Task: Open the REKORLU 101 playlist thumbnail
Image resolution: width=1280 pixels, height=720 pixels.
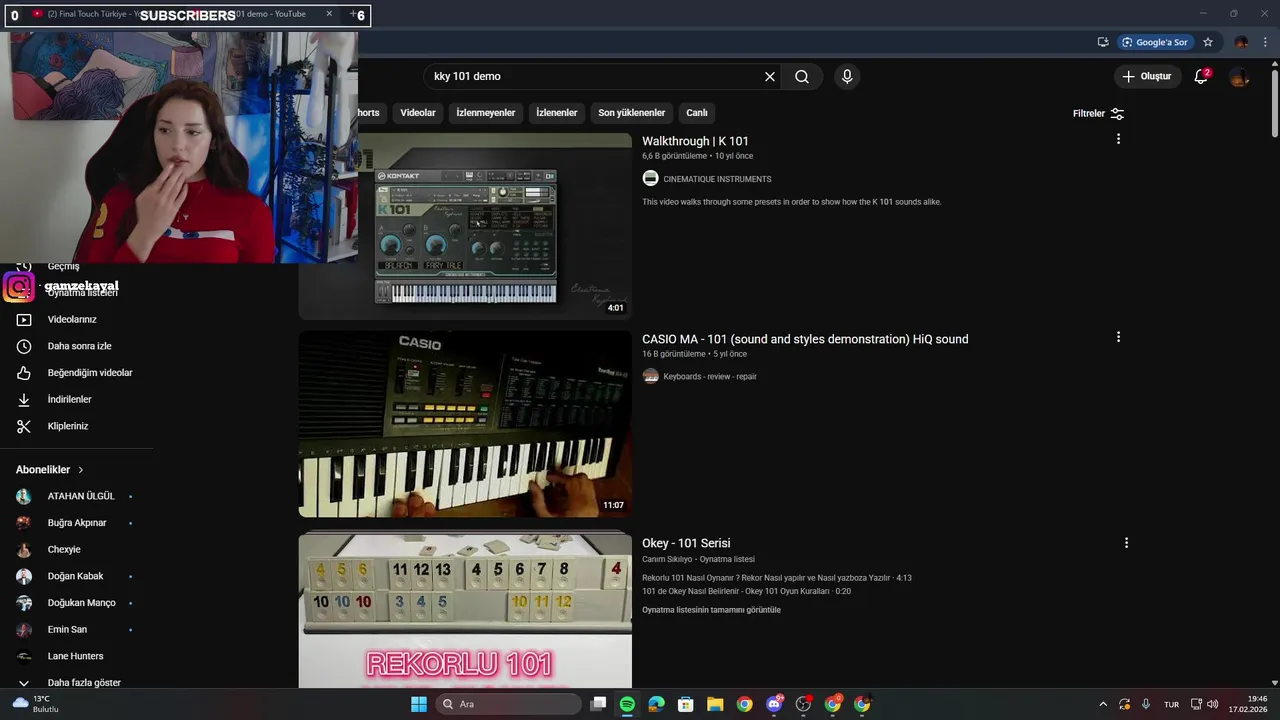Action: tap(465, 609)
